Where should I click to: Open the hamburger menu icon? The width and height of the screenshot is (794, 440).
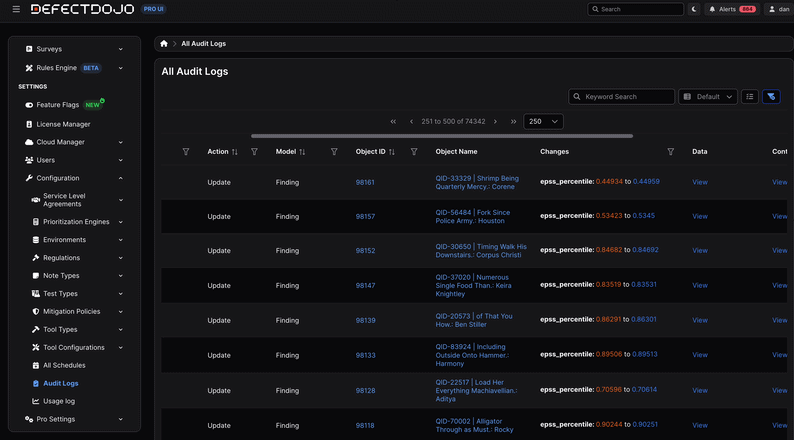tap(16, 9)
